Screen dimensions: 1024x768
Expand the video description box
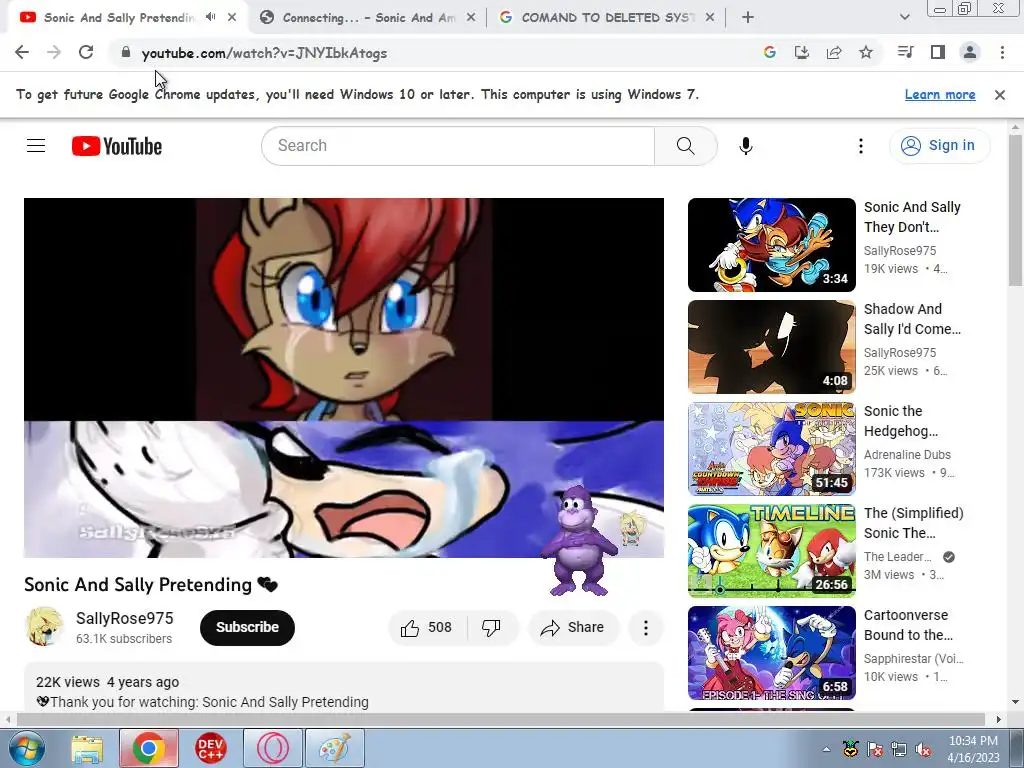tap(344, 687)
